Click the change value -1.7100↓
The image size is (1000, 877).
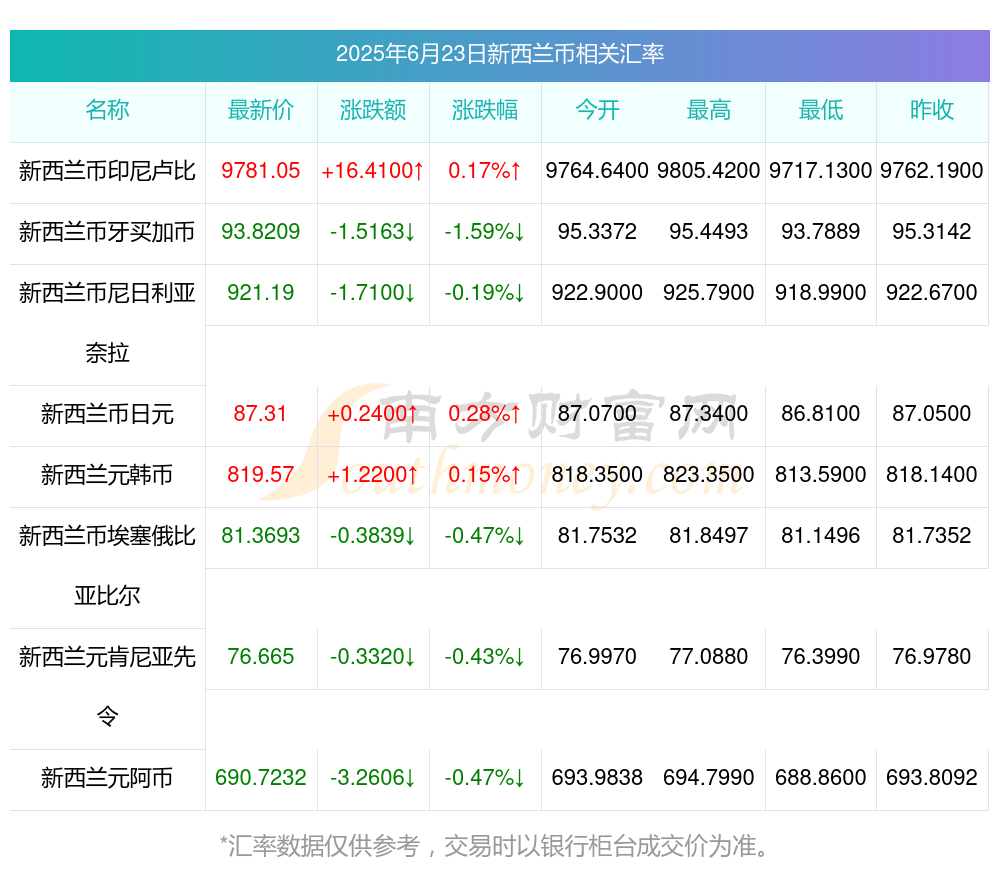[373, 293]
